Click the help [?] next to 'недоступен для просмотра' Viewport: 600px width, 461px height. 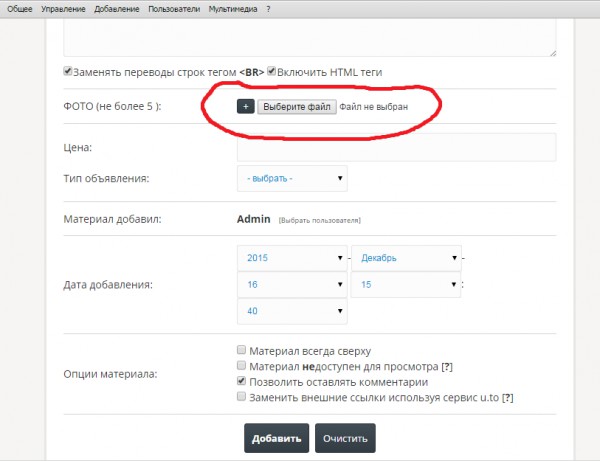(447, 367)
